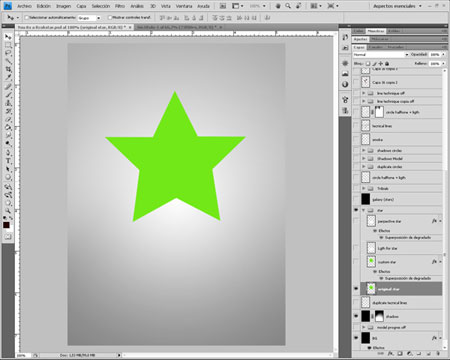The height and width of the screenshot is (360, 450).
Task: Switch to the second document tab
Action: pos(179,27)
